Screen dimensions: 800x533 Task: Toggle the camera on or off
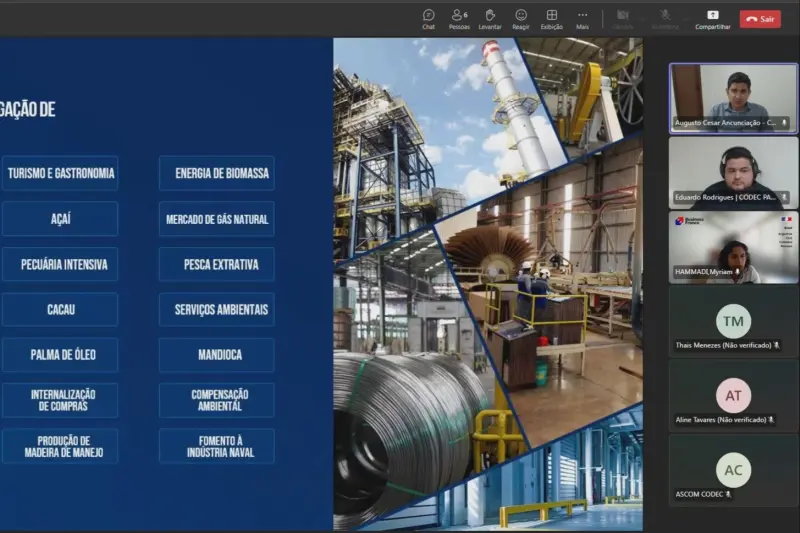(623, 15)
